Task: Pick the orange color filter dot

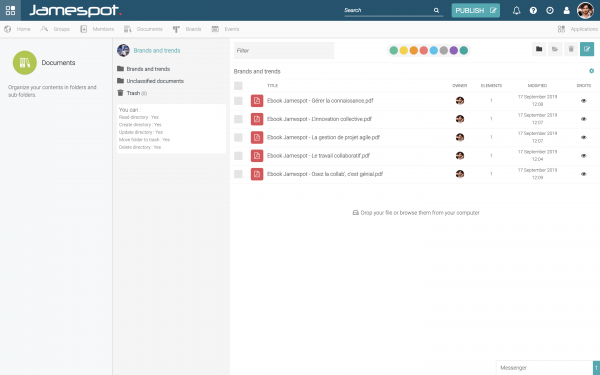Action: tap(414, 51)
